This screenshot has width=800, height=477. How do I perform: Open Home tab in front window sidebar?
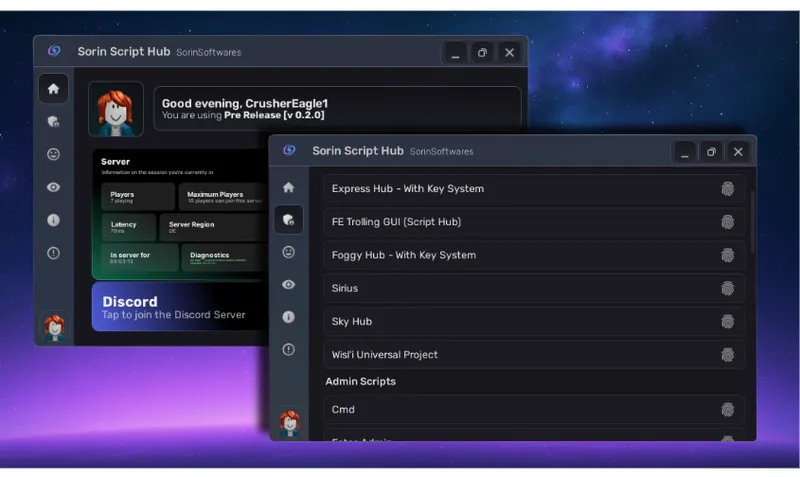[288, 187]
